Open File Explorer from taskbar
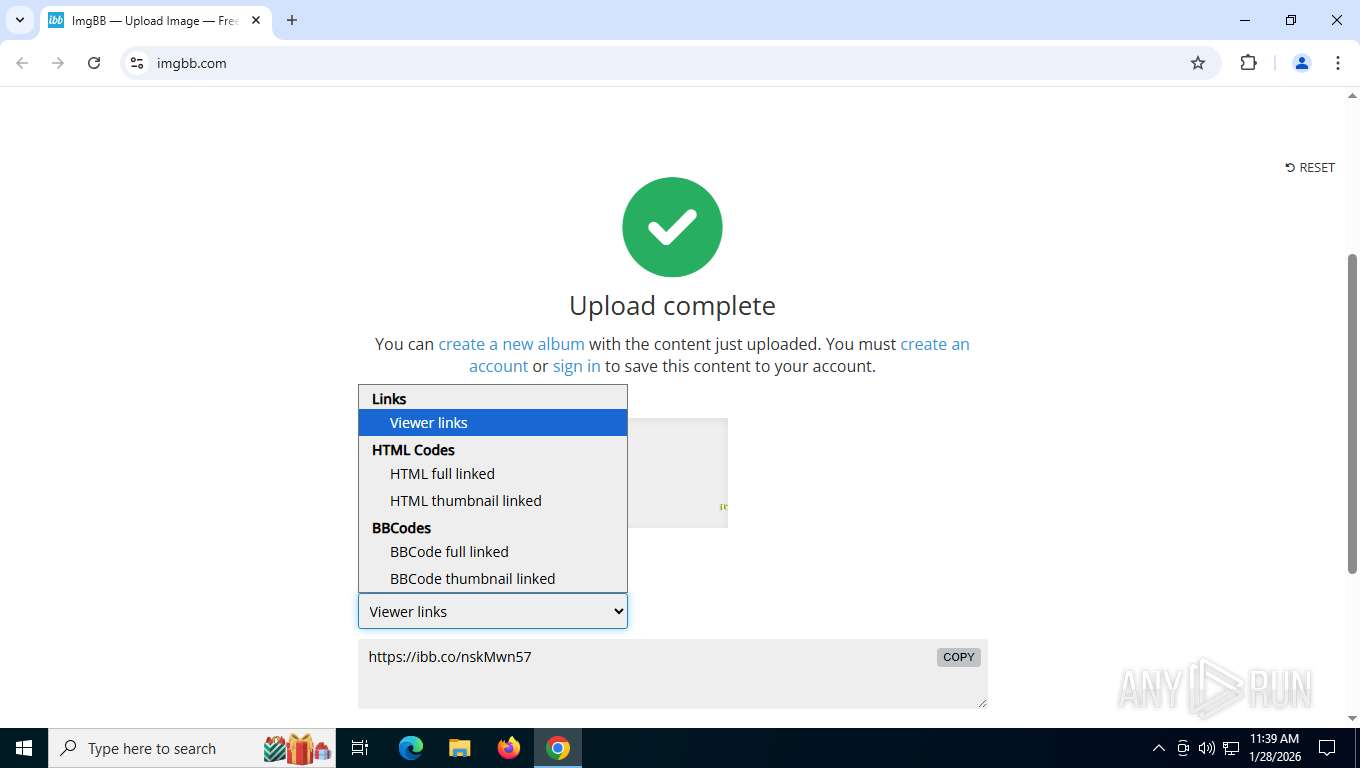This screenshot has width=1360, height=768. pos(460,748)
